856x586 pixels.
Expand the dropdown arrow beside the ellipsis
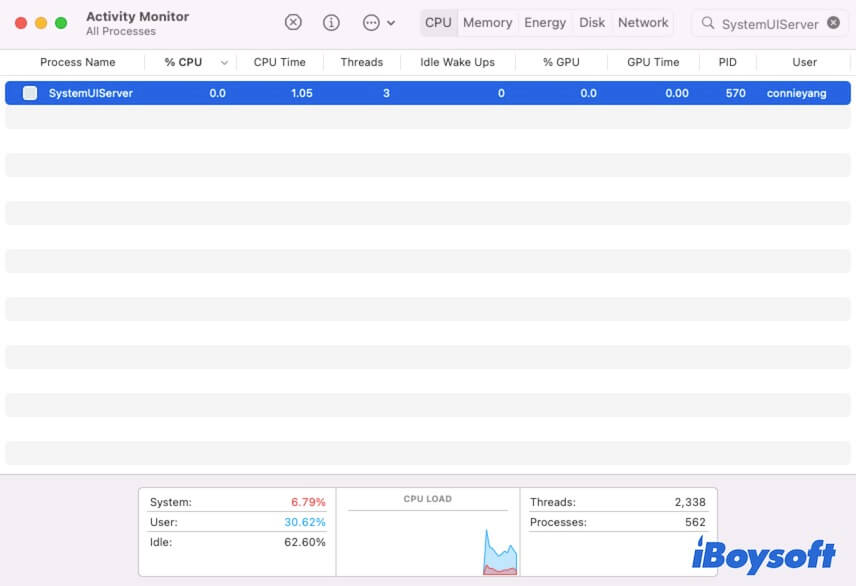tap(391, 23)
